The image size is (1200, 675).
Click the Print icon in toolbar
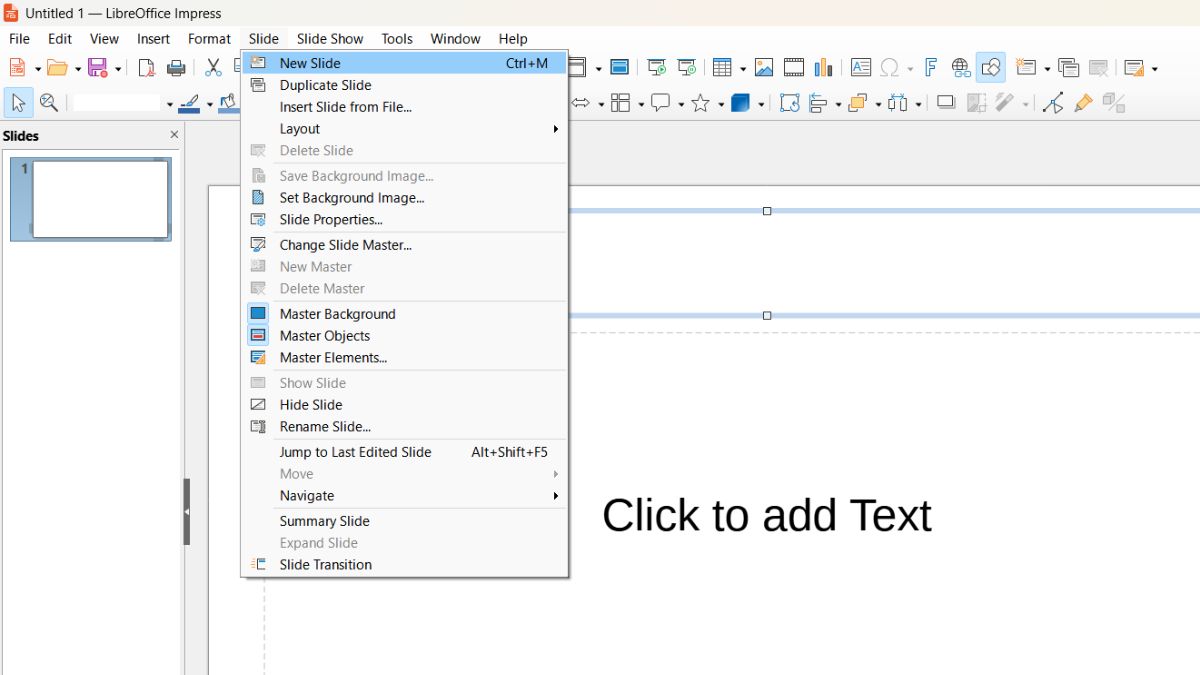[x=176, y=68]
